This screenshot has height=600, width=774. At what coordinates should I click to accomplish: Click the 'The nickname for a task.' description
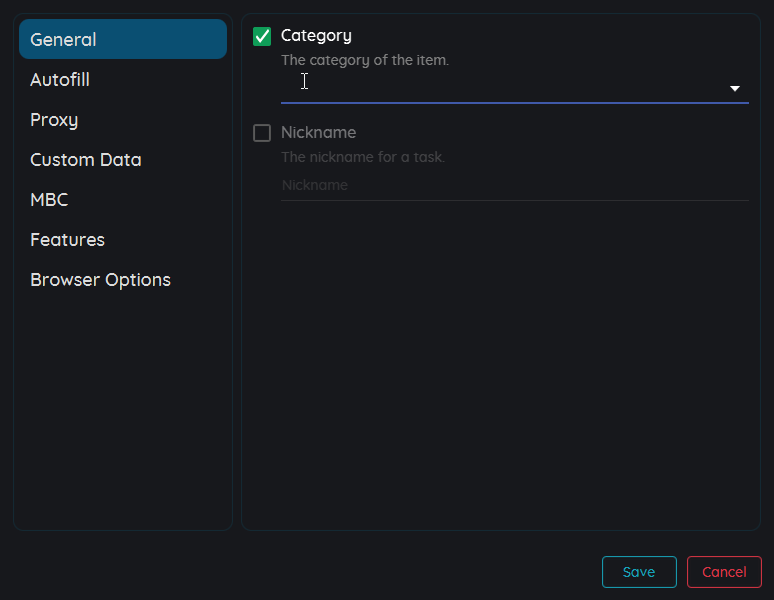click(x=363, y=157)
